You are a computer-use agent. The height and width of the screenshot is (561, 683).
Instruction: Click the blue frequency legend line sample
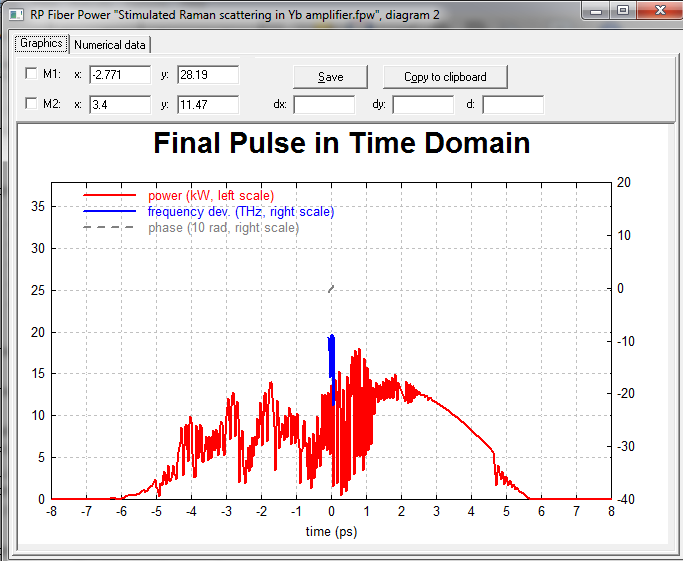point(110,211)
